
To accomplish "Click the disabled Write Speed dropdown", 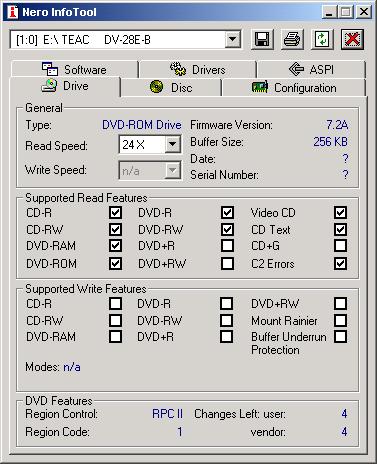I will (x=150, y=171).
